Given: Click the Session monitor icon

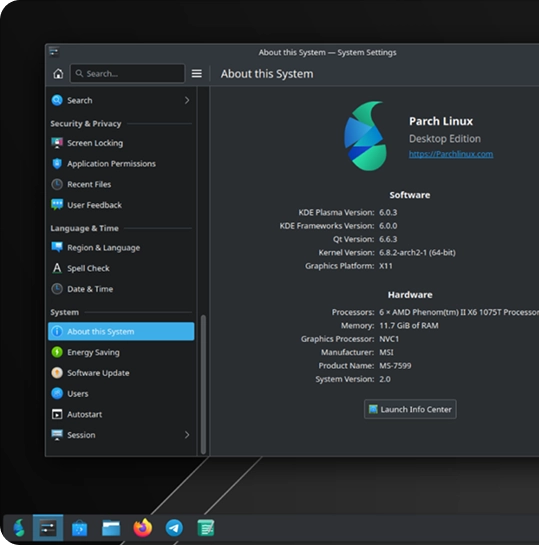Looking at the screenshot, I should 57,435.
